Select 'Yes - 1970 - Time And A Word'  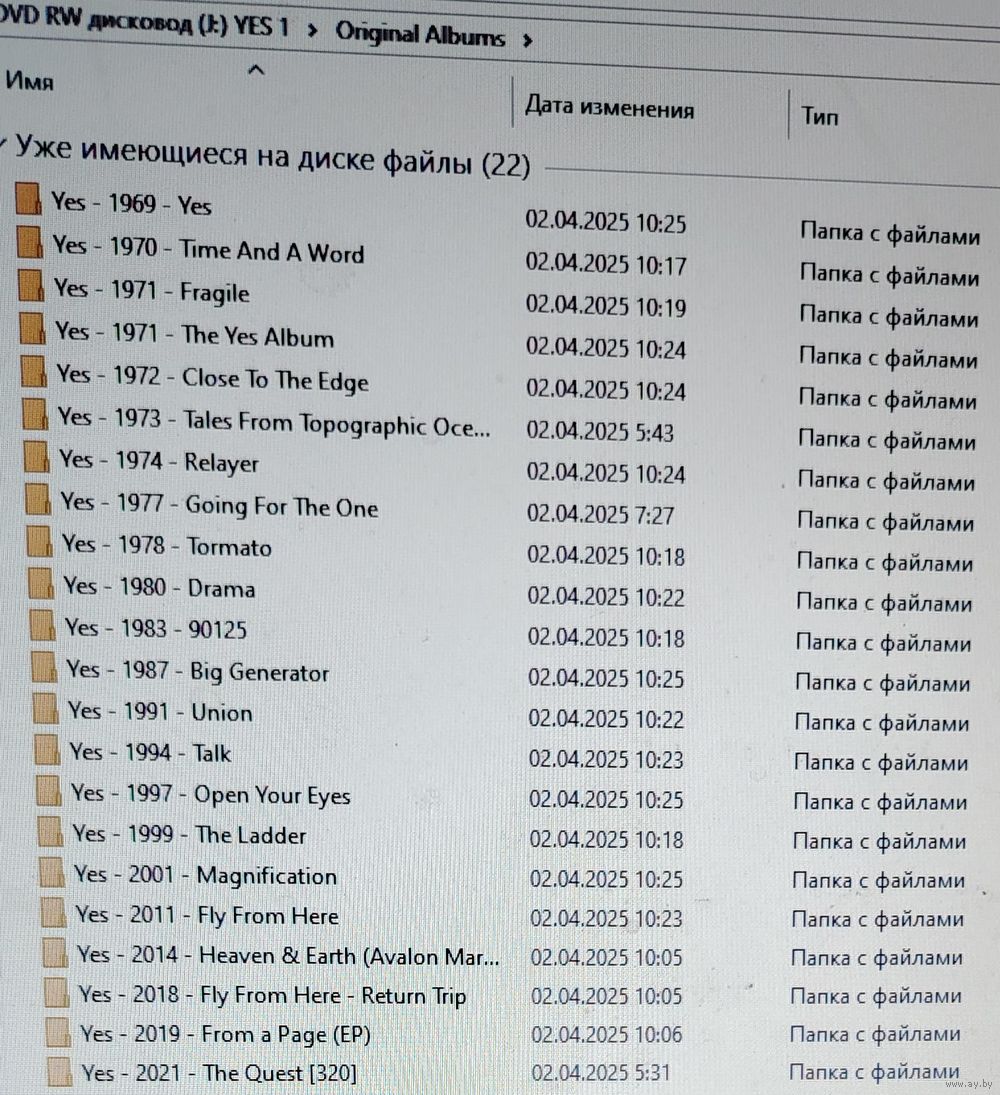(208, 249)
